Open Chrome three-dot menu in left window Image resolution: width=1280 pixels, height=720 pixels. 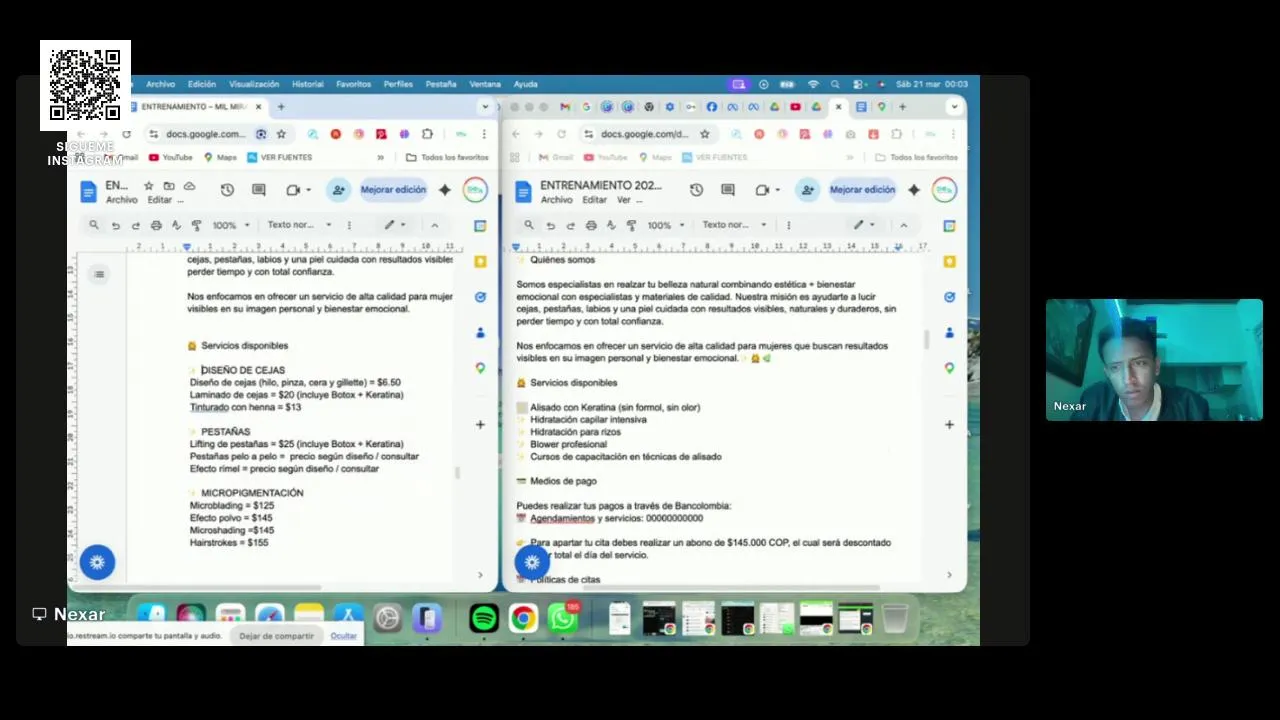[485, 134]
